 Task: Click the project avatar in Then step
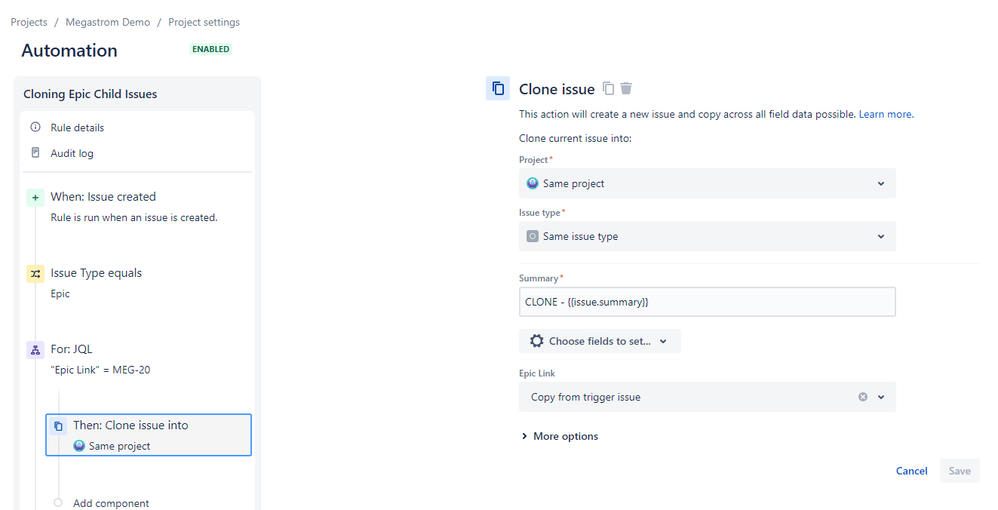pos(79,446)
